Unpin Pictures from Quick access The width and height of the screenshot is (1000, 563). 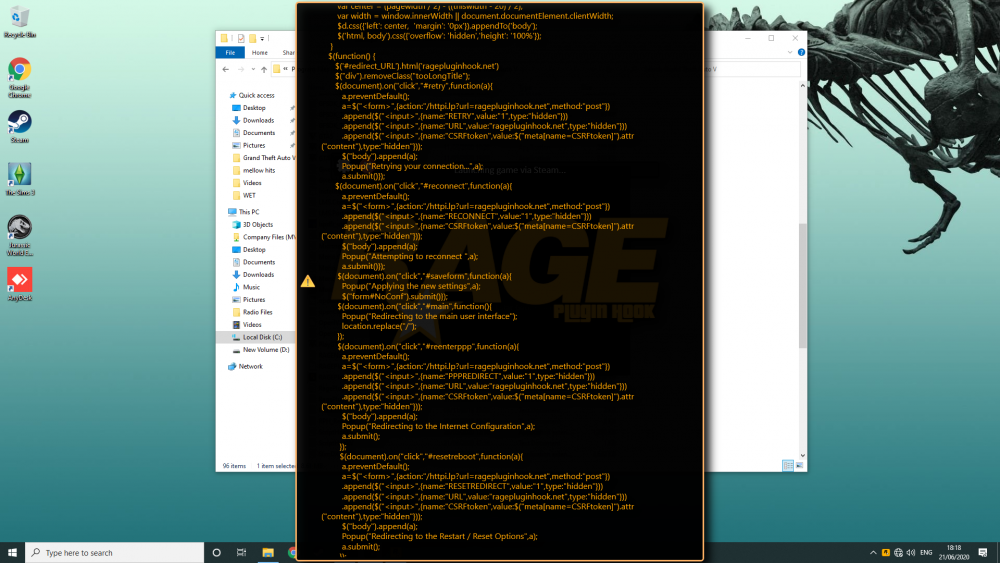292,145
